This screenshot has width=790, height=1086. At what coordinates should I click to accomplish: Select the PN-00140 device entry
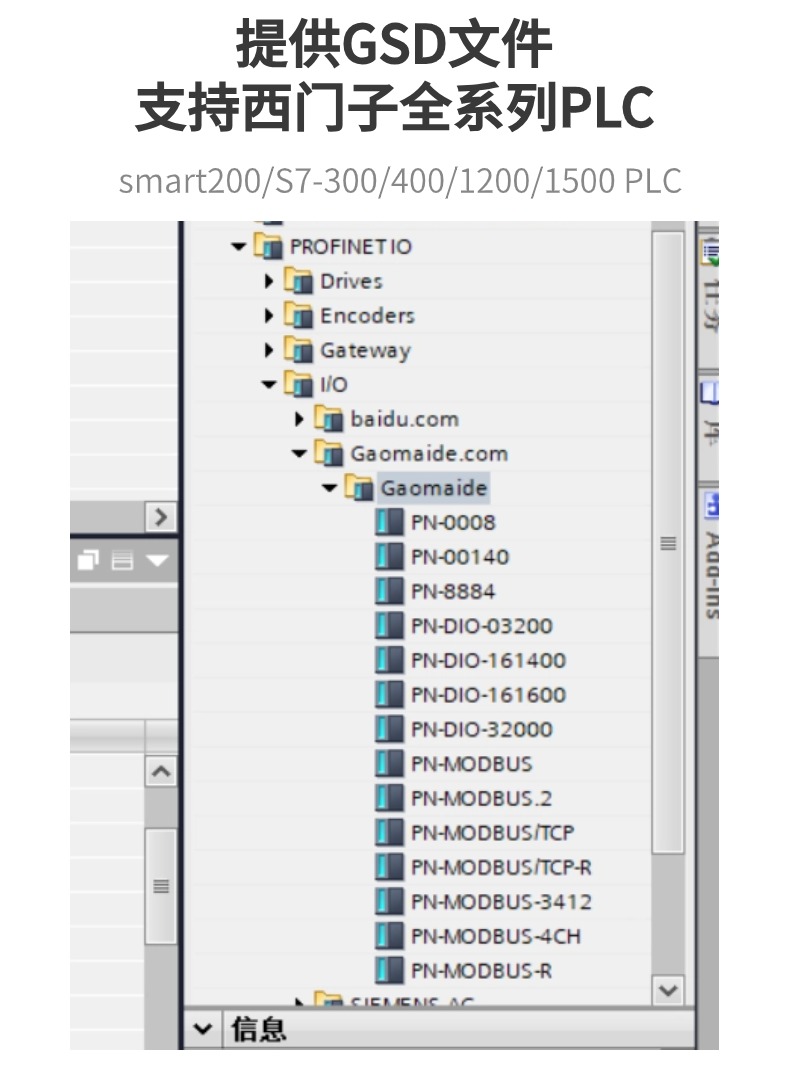[x=460, y=557]
